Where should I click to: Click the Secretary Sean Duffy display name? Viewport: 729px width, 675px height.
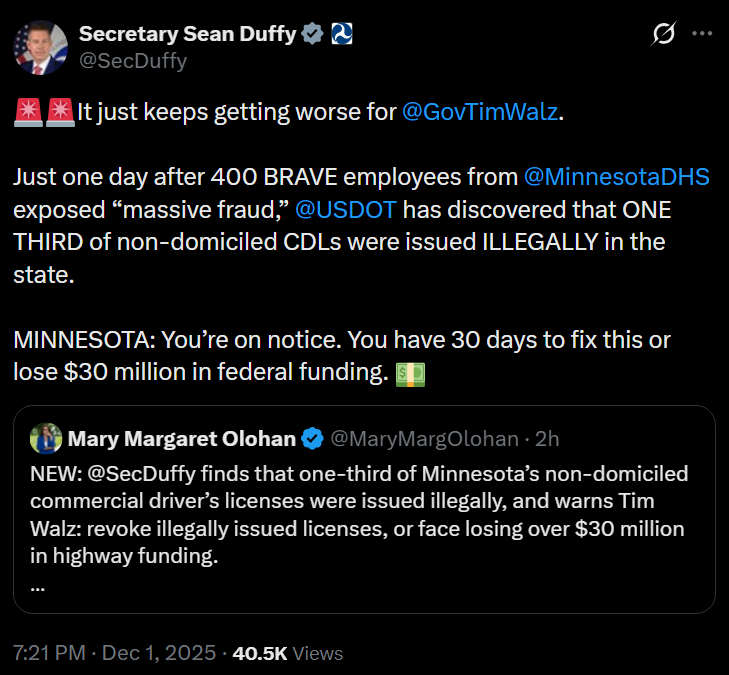pyautogui.click(x=188, y=34)
